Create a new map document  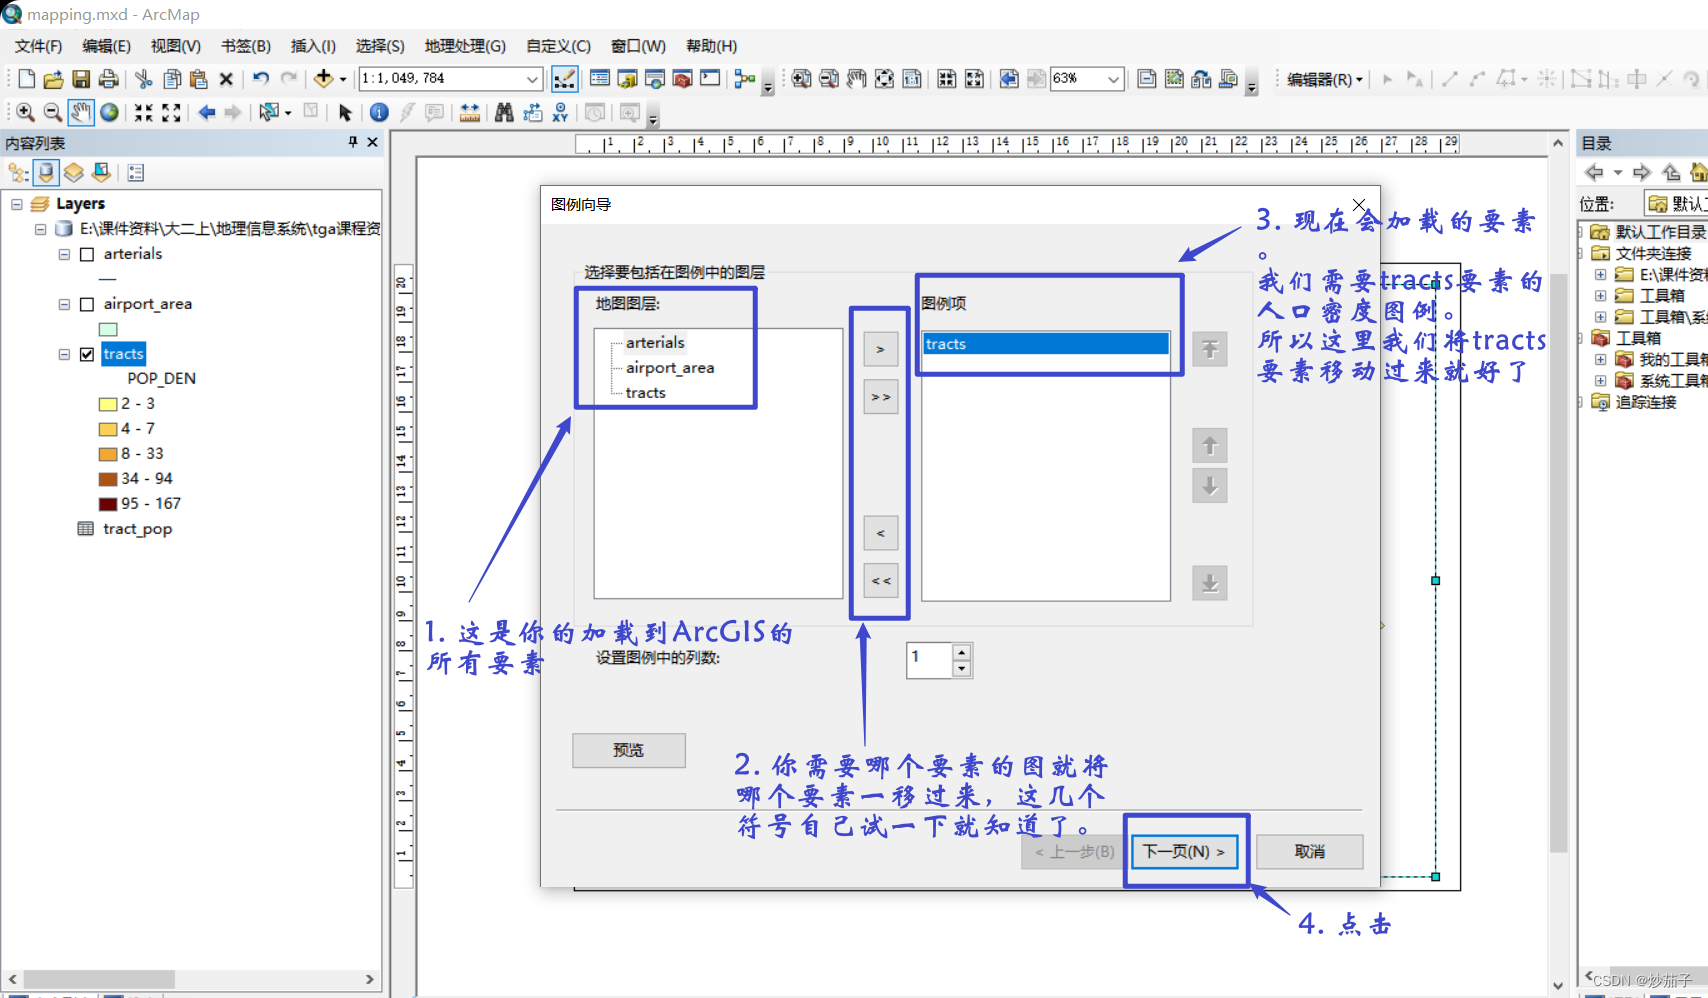tap(27, 79)
